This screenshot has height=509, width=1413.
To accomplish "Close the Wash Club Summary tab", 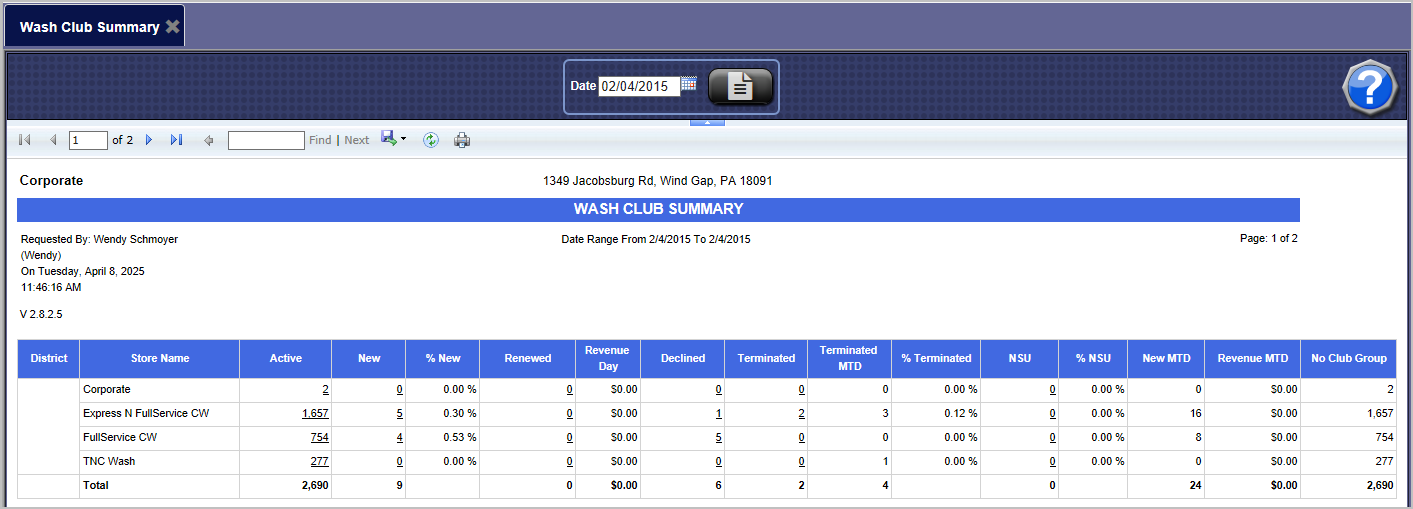I will click(173, 27).
